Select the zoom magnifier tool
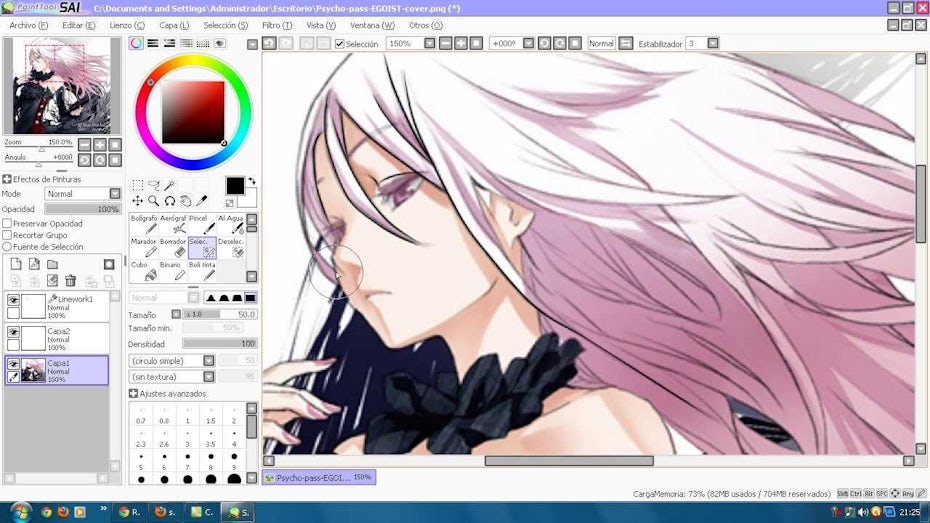 tap(153, 201)
